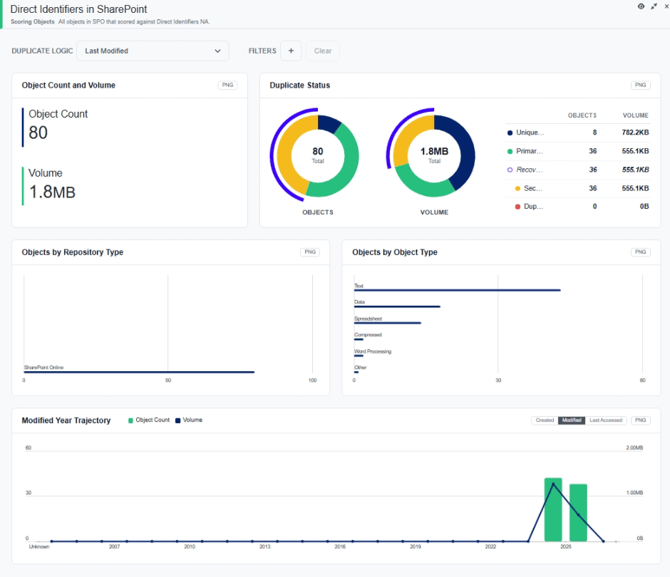The image size is (670, 577).
Task: Export Object Count and Volume as PNG
Action: click(227, 85)
